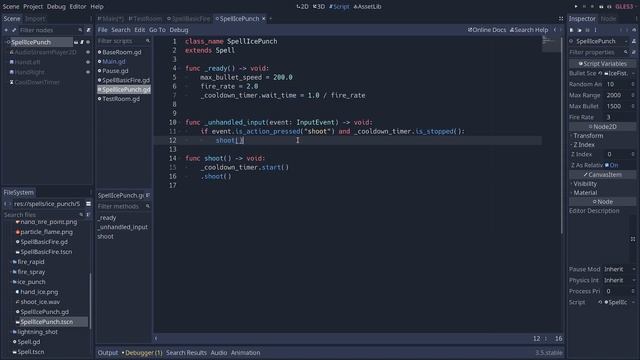Toggle distraction free mode

click(x=561, y=19)
